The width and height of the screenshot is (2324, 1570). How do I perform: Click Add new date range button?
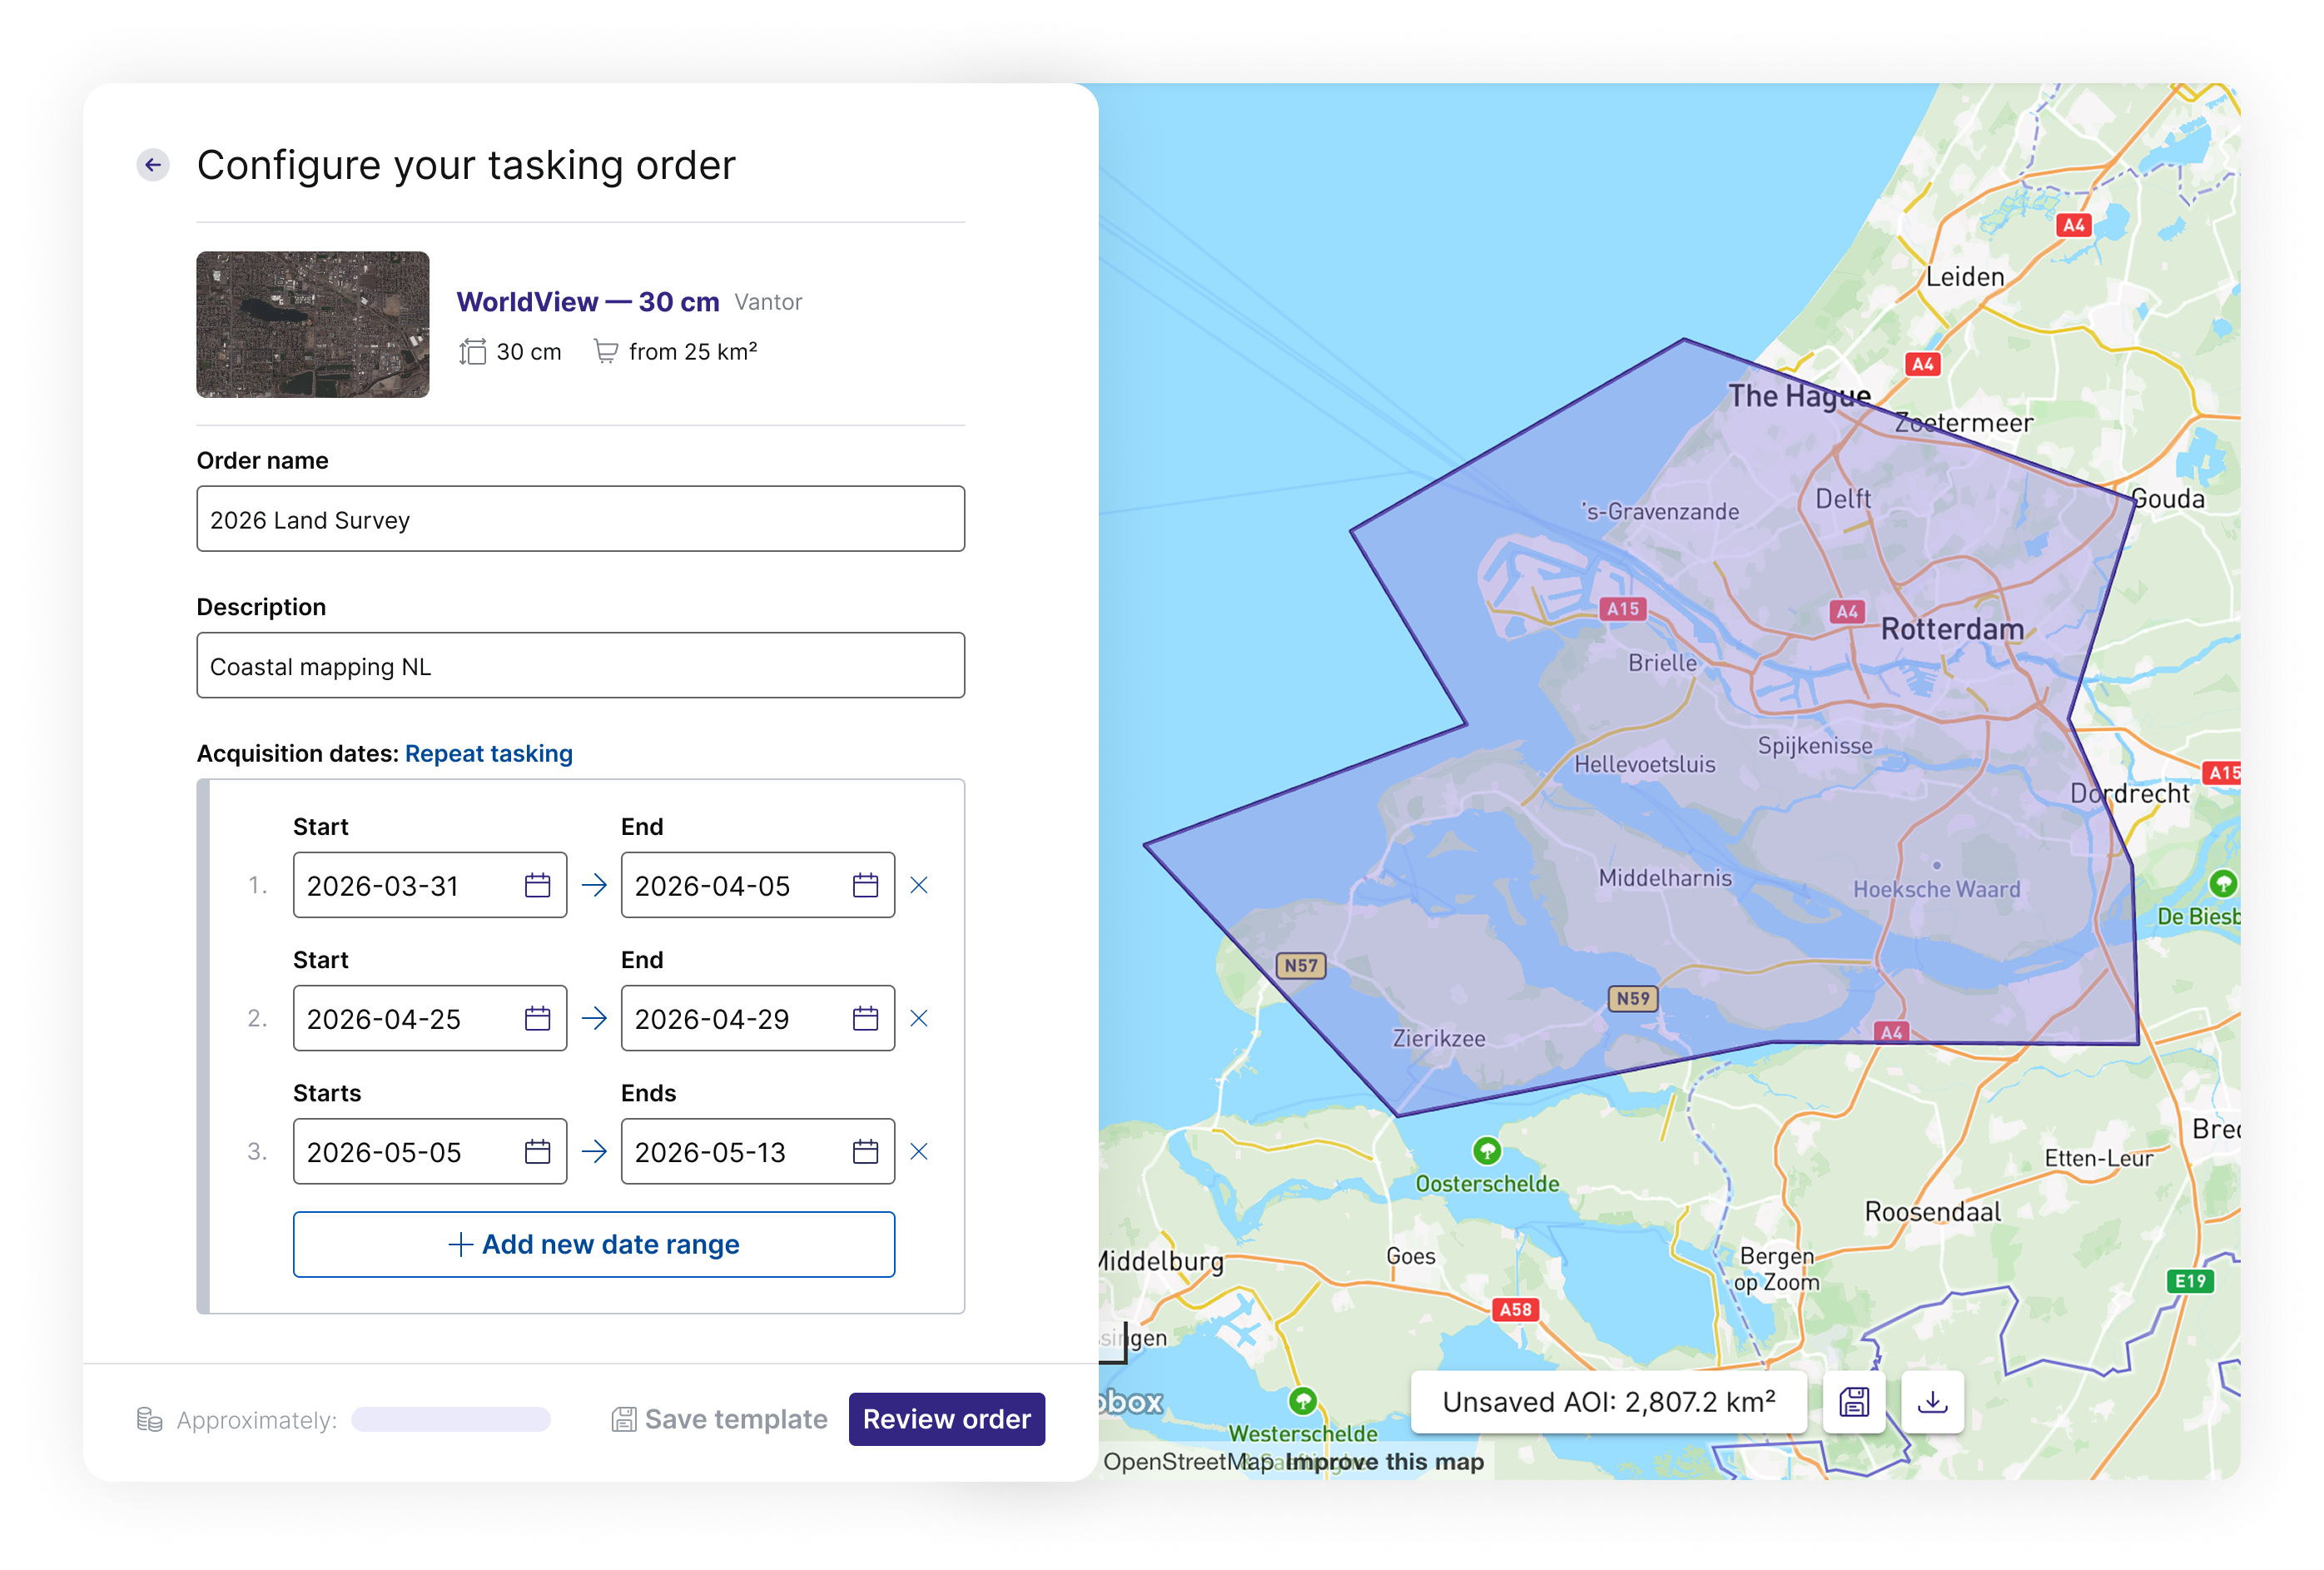click(594, 1244)
